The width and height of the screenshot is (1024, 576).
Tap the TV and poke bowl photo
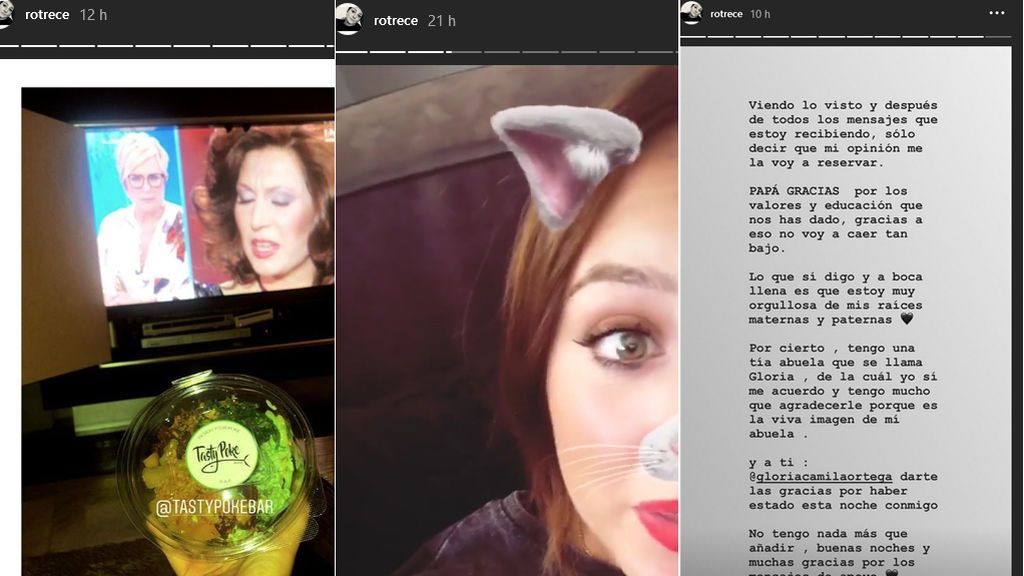pos(178,331)
